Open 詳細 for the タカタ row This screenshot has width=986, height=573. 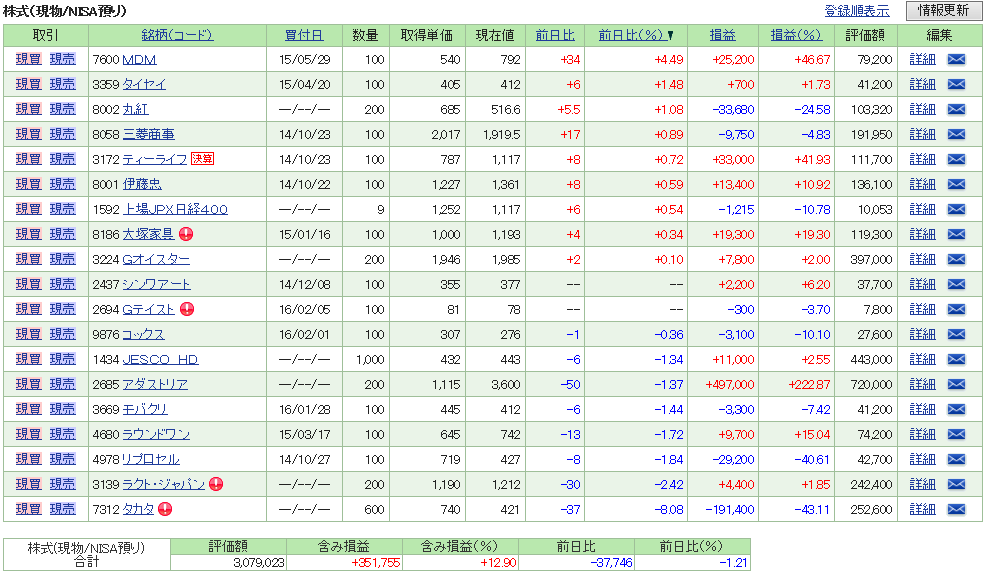pos(922,509)
